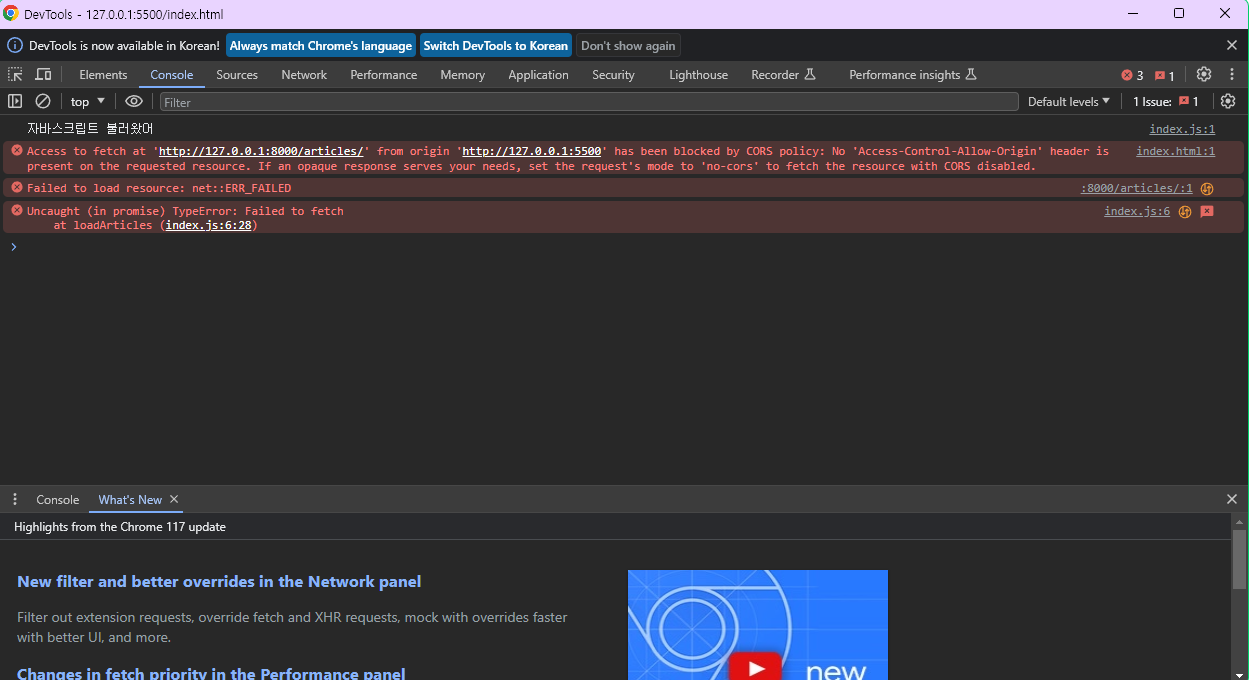Open the drawer three-dot menu

pos(15,499)
